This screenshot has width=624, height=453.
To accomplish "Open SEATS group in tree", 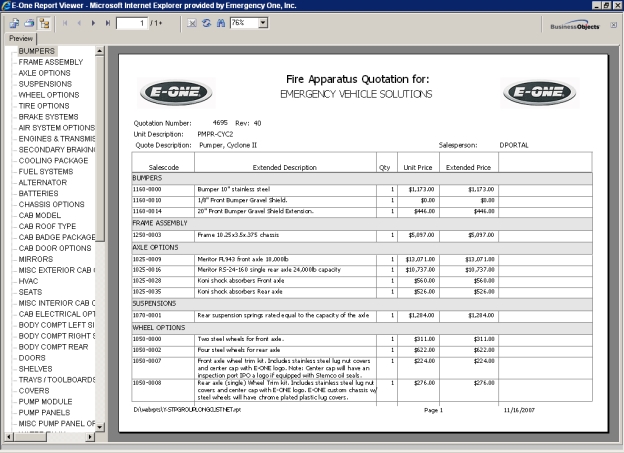I will (x=30, y=292).
